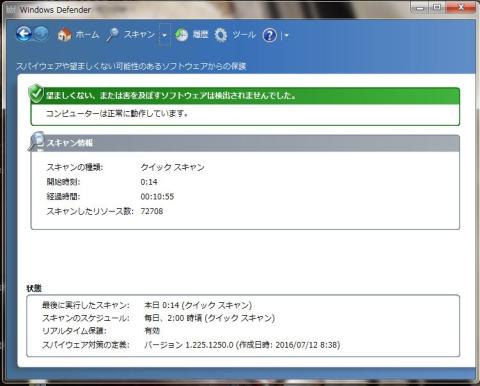Click the Scan magnifier icon
Viewport: 480px width, 386px height.
pos(113,35)
